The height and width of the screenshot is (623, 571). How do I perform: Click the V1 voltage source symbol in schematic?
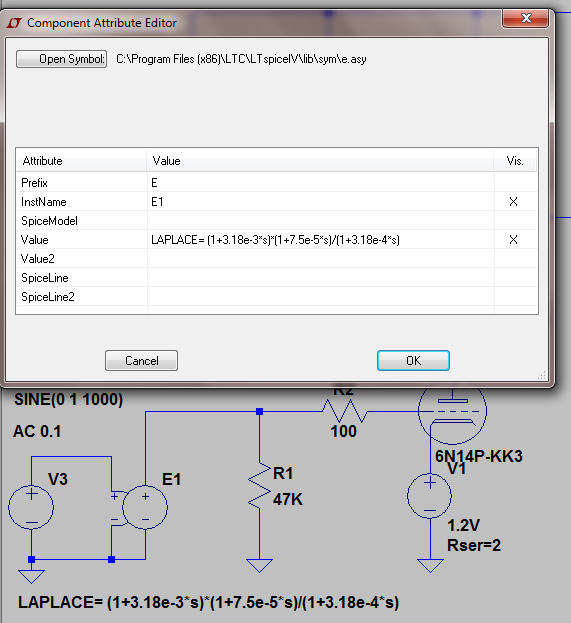pos(430,496)
